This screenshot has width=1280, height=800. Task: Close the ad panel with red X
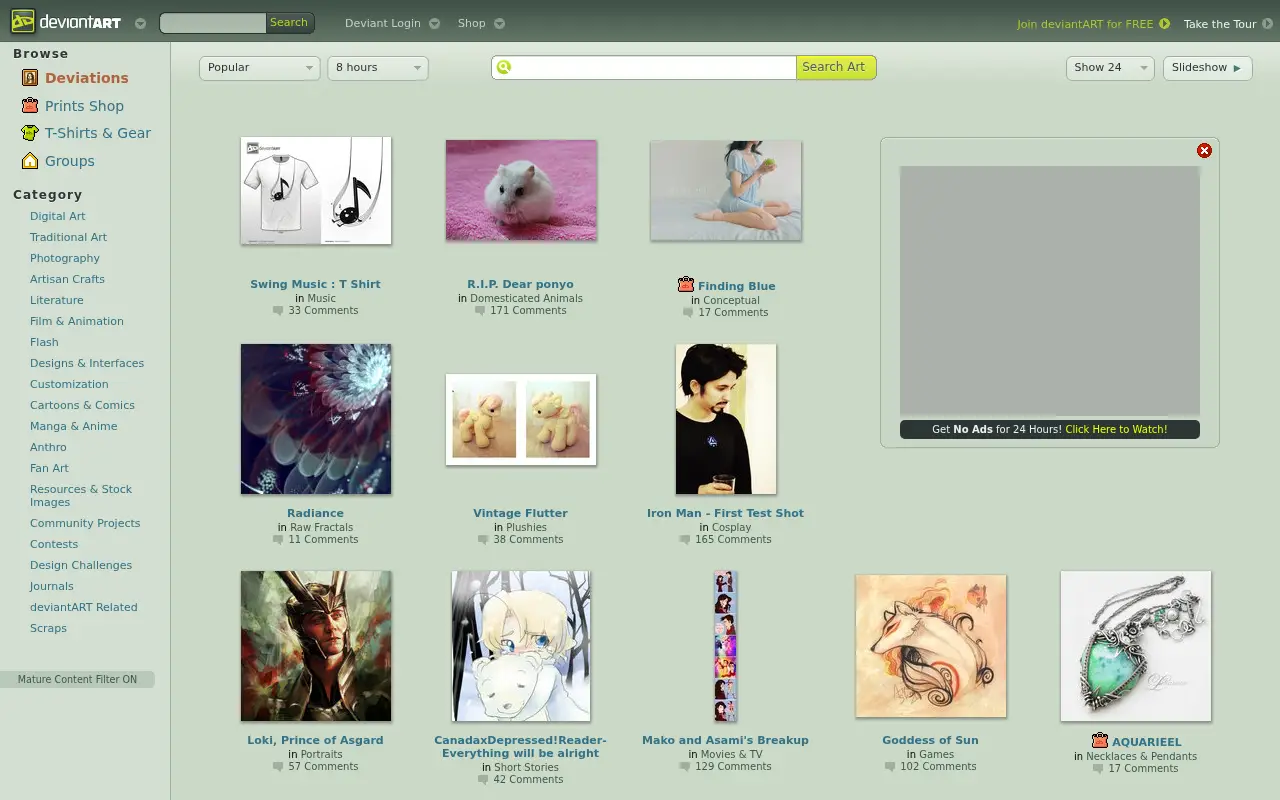pyautogui.click(x=1204, y=150)
